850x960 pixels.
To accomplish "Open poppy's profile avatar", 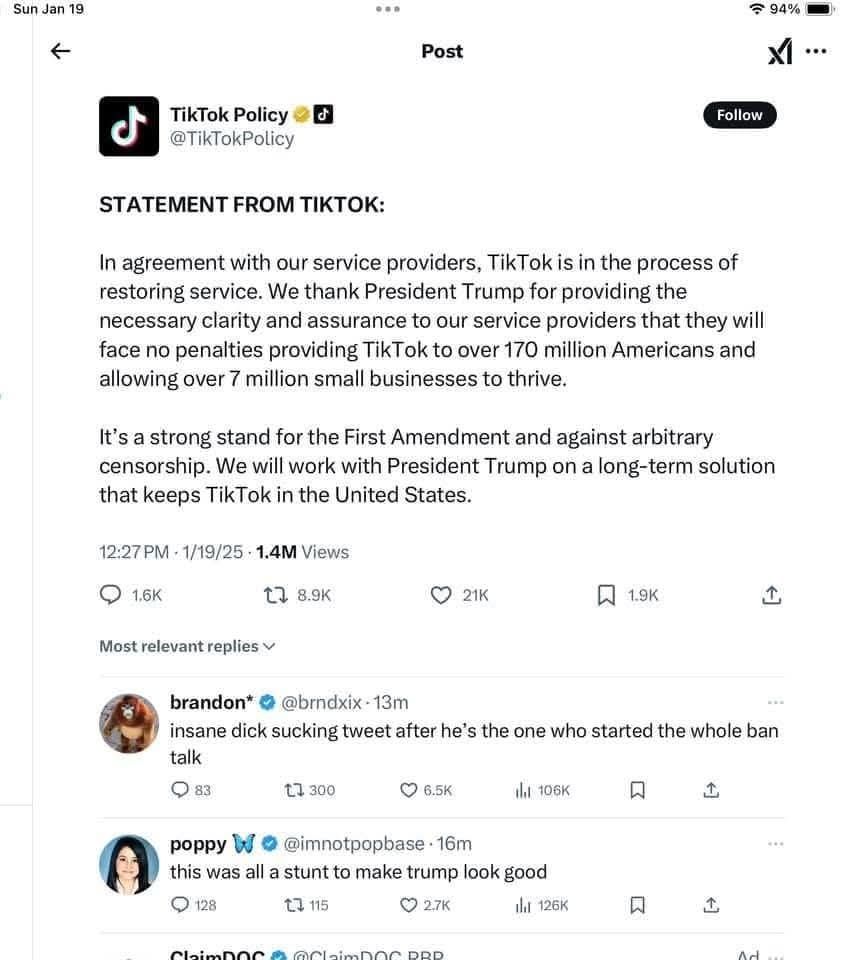I will pos(129,864).
